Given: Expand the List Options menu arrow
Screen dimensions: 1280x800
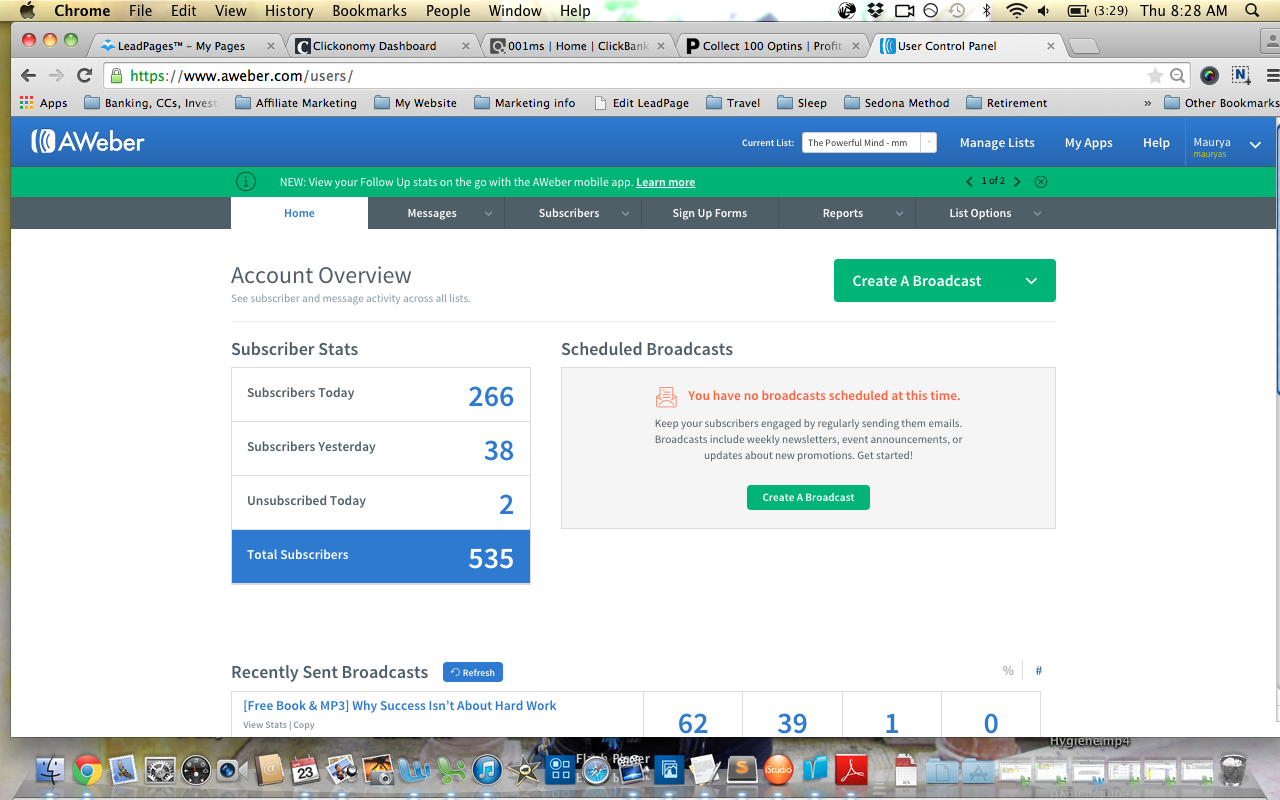Looking at the screenshot, I should [1037, 213].
